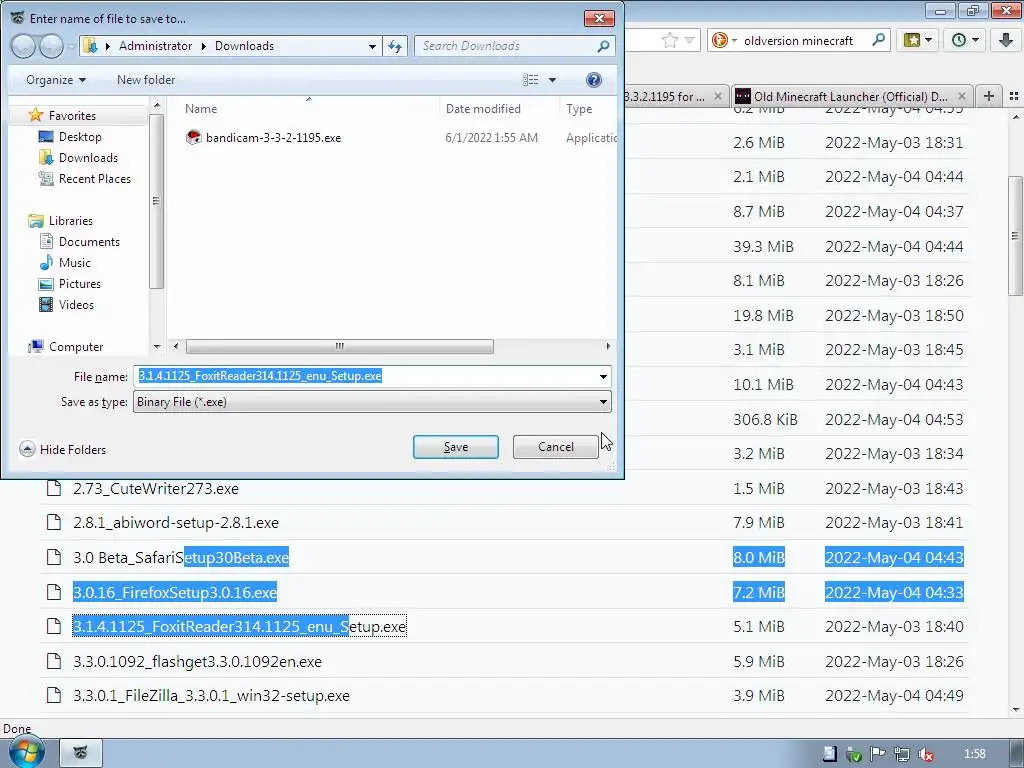Click the browser search box with oldversion minecraft
Screen dimensions: 1024x768
click(798, 40)
